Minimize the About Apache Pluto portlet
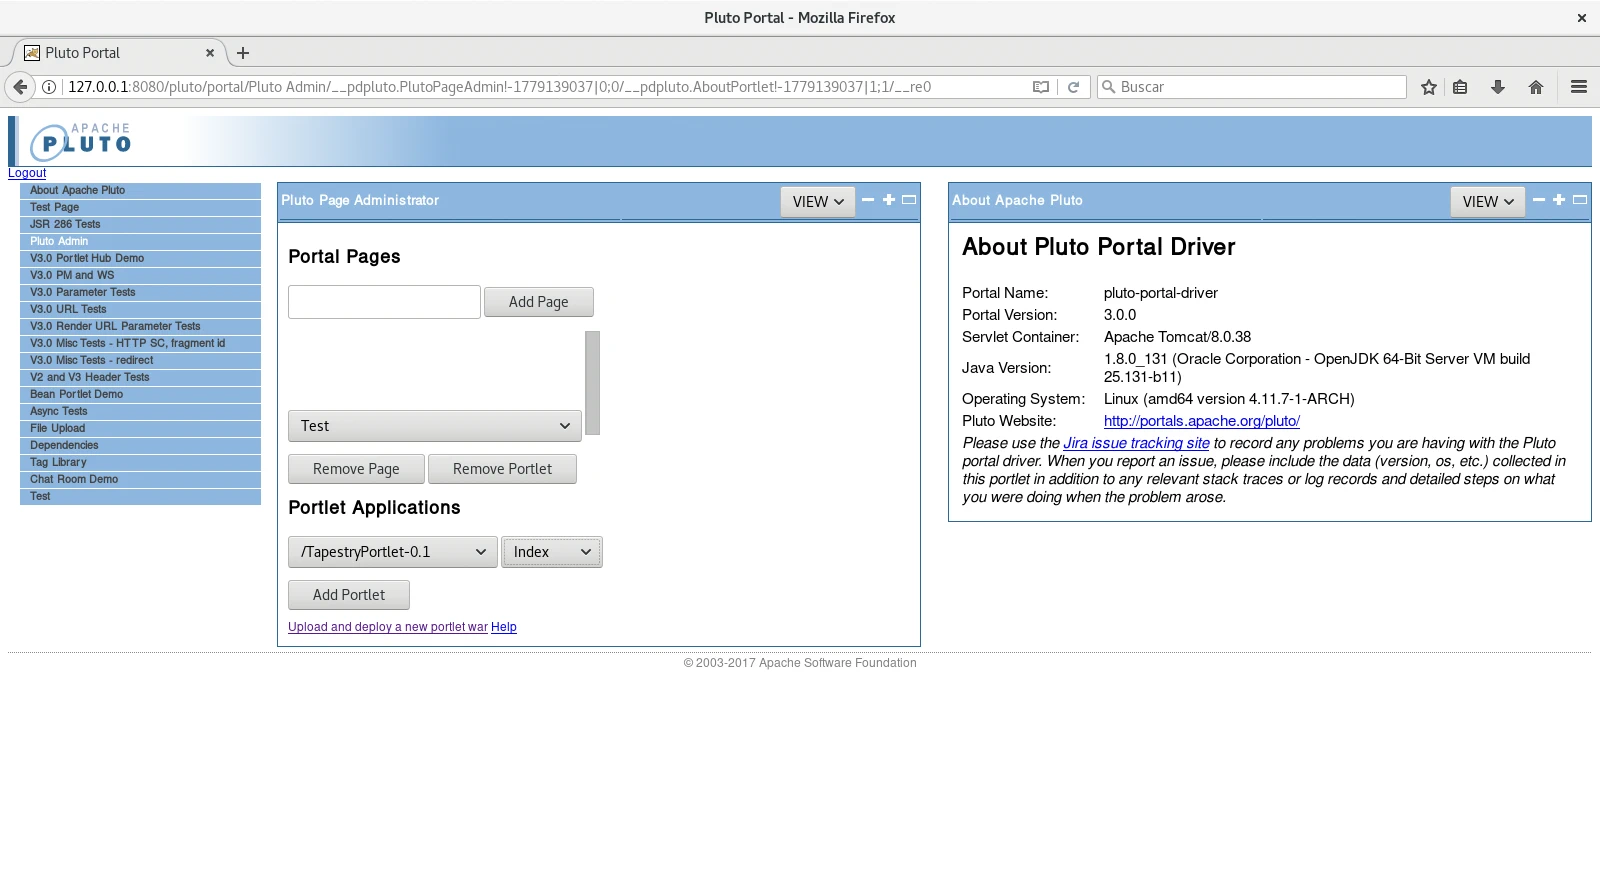Screen dimensions: 1600x873 pyautogui.click(x=1538, y=200)
